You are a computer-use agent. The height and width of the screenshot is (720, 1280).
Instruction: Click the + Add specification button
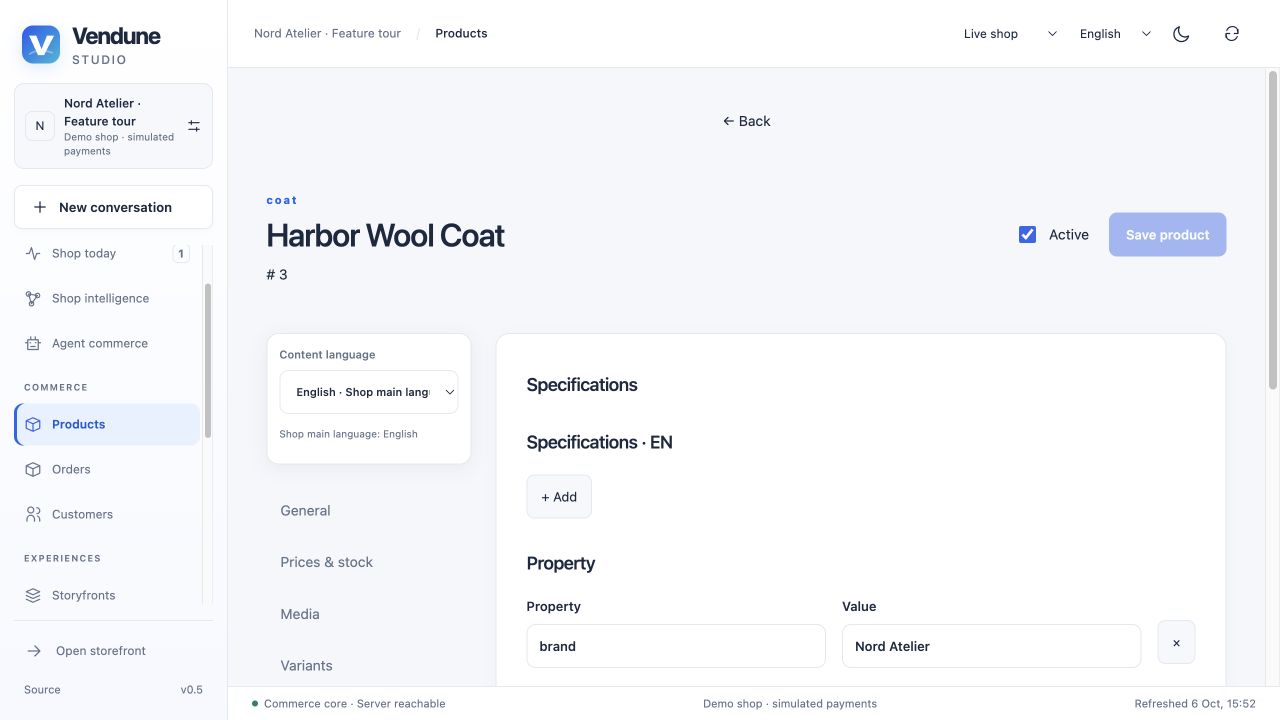tap(559, 497)
